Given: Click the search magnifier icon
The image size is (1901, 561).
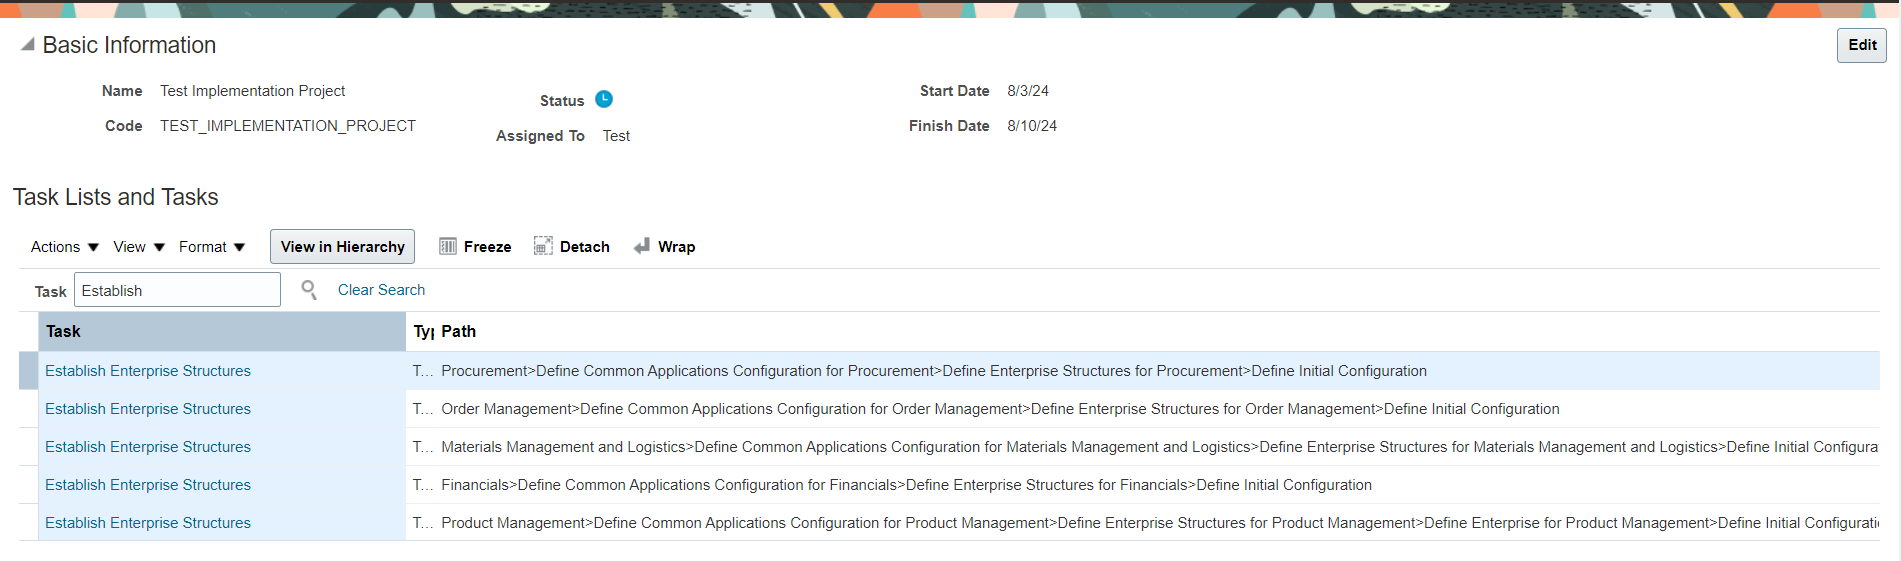Looking at the screenshot, I should (309, 290).
